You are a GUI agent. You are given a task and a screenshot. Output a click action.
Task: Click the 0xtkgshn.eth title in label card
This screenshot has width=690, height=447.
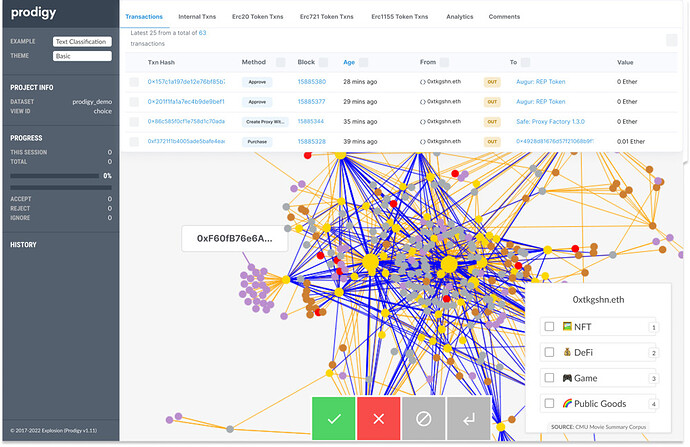pyautogui.click(x=598, y=300)
